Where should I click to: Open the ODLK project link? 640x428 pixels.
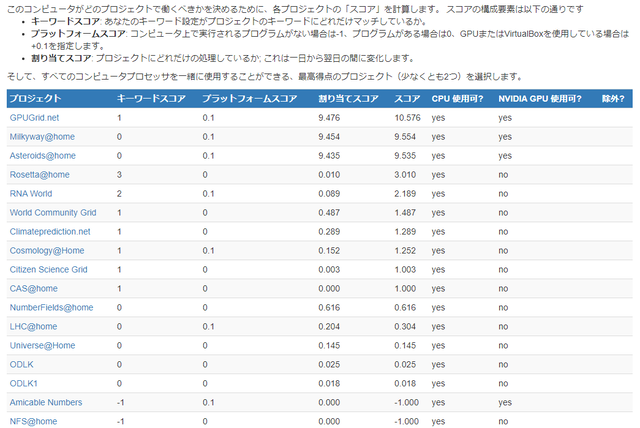(22, 364)
